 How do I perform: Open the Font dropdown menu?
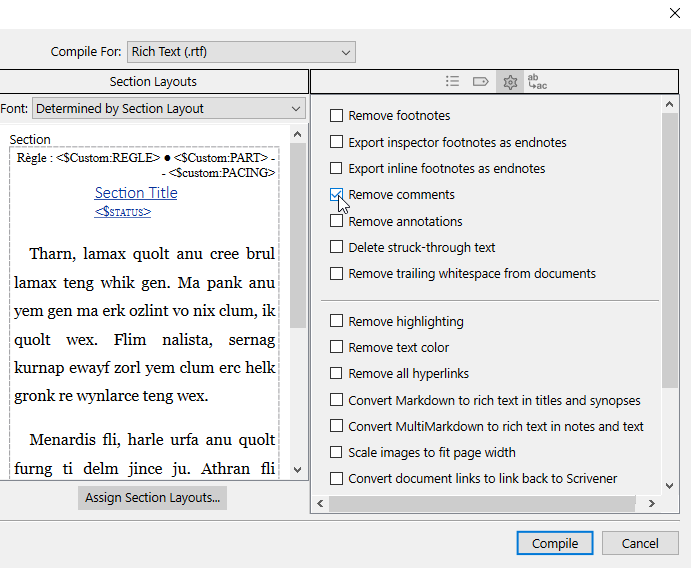tap(169, 108)
